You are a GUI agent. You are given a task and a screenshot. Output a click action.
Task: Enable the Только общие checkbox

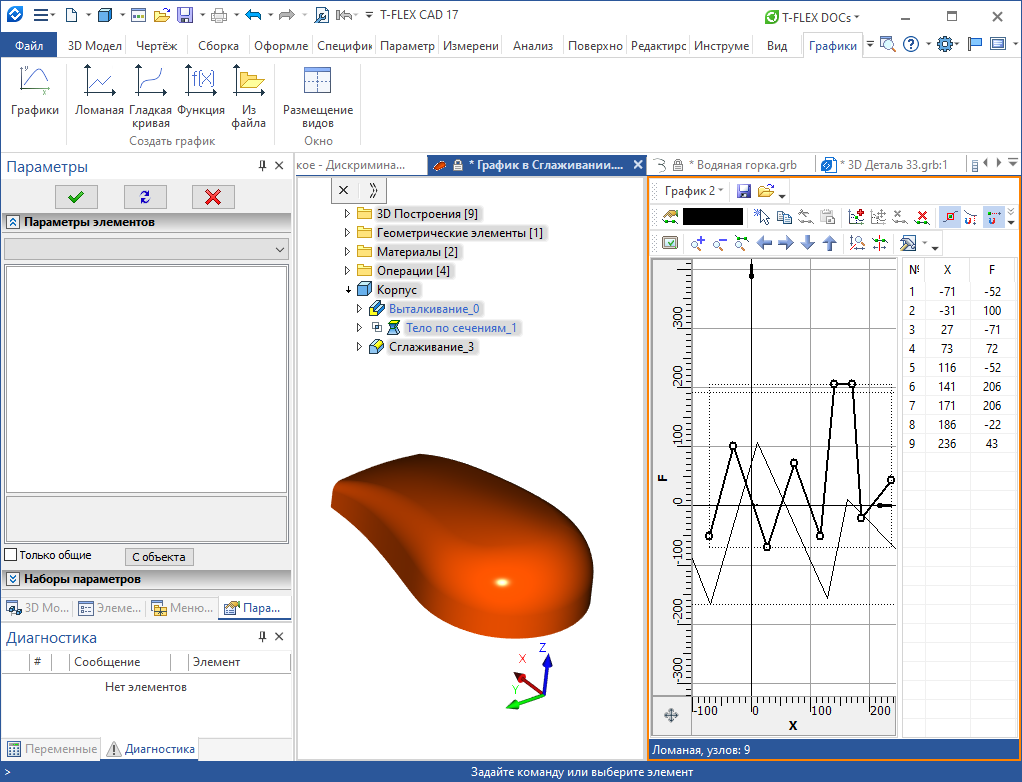point(9,556)
